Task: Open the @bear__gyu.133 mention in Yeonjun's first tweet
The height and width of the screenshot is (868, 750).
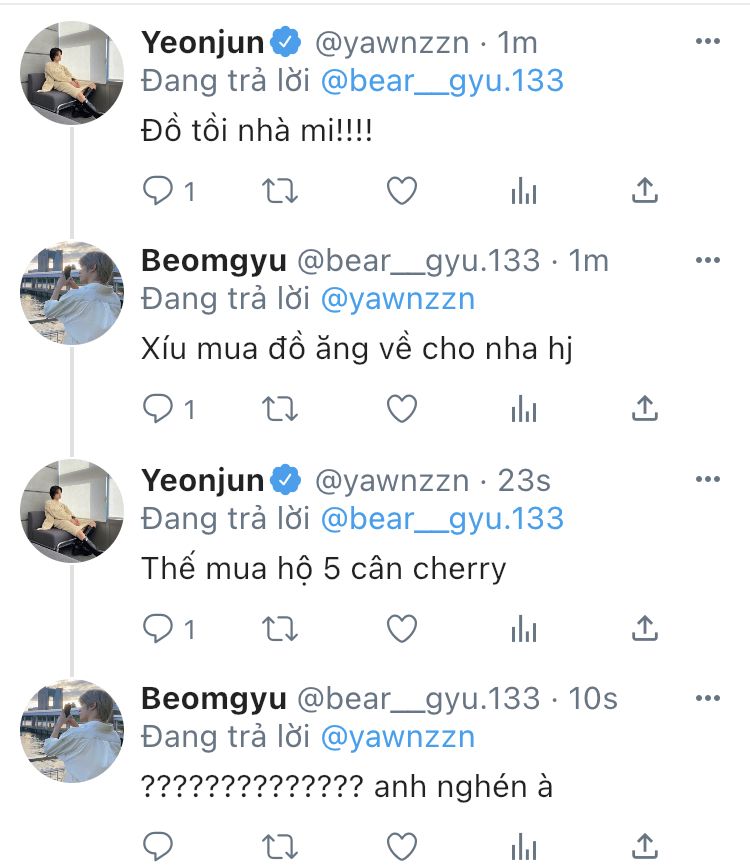Action: click(443, 81)
